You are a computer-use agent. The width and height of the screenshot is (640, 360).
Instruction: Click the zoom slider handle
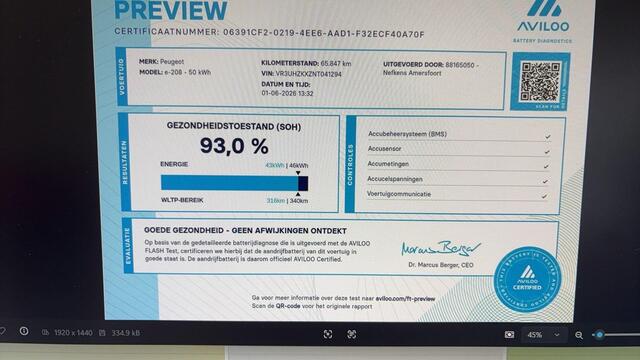click(599, 335)
